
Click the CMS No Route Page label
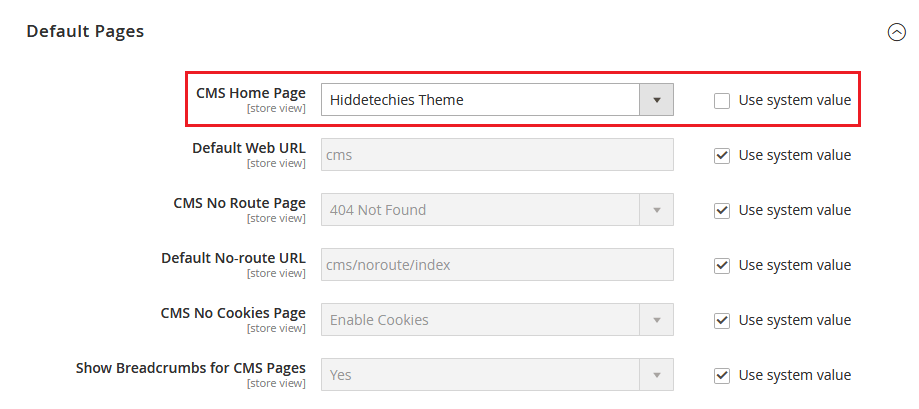[x=239, y=203]
